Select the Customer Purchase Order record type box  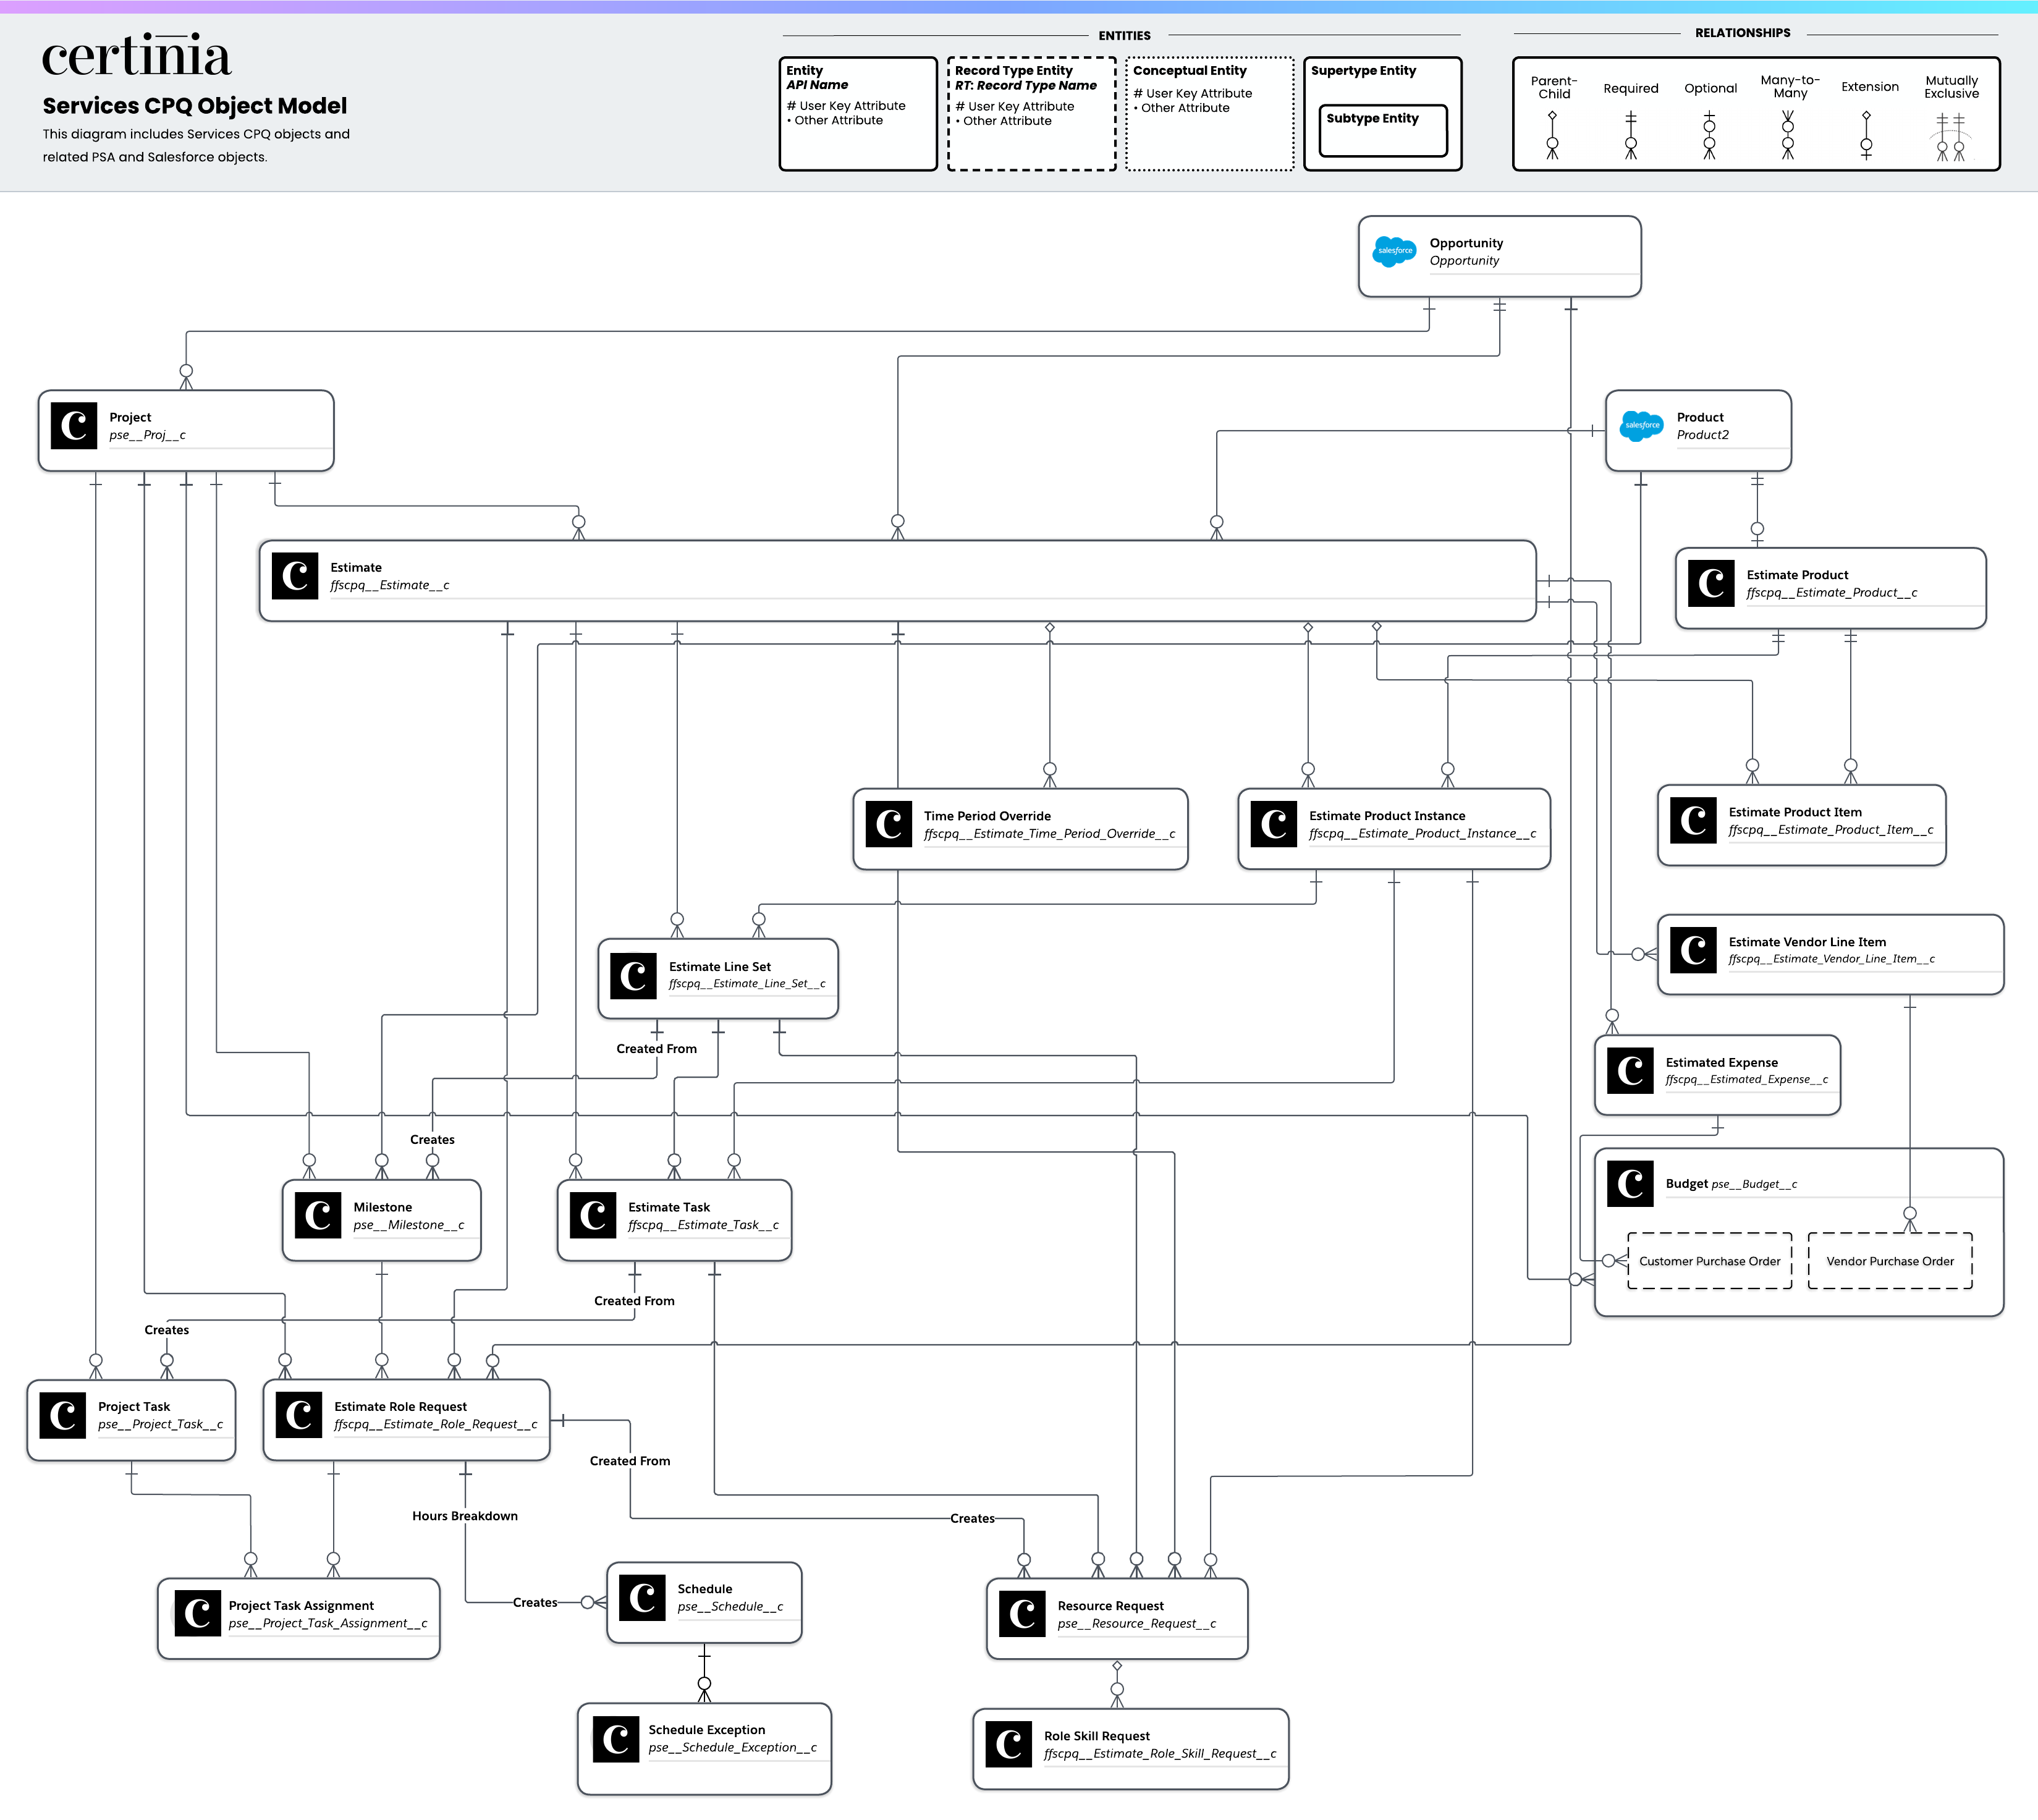click(1709, 1261)
